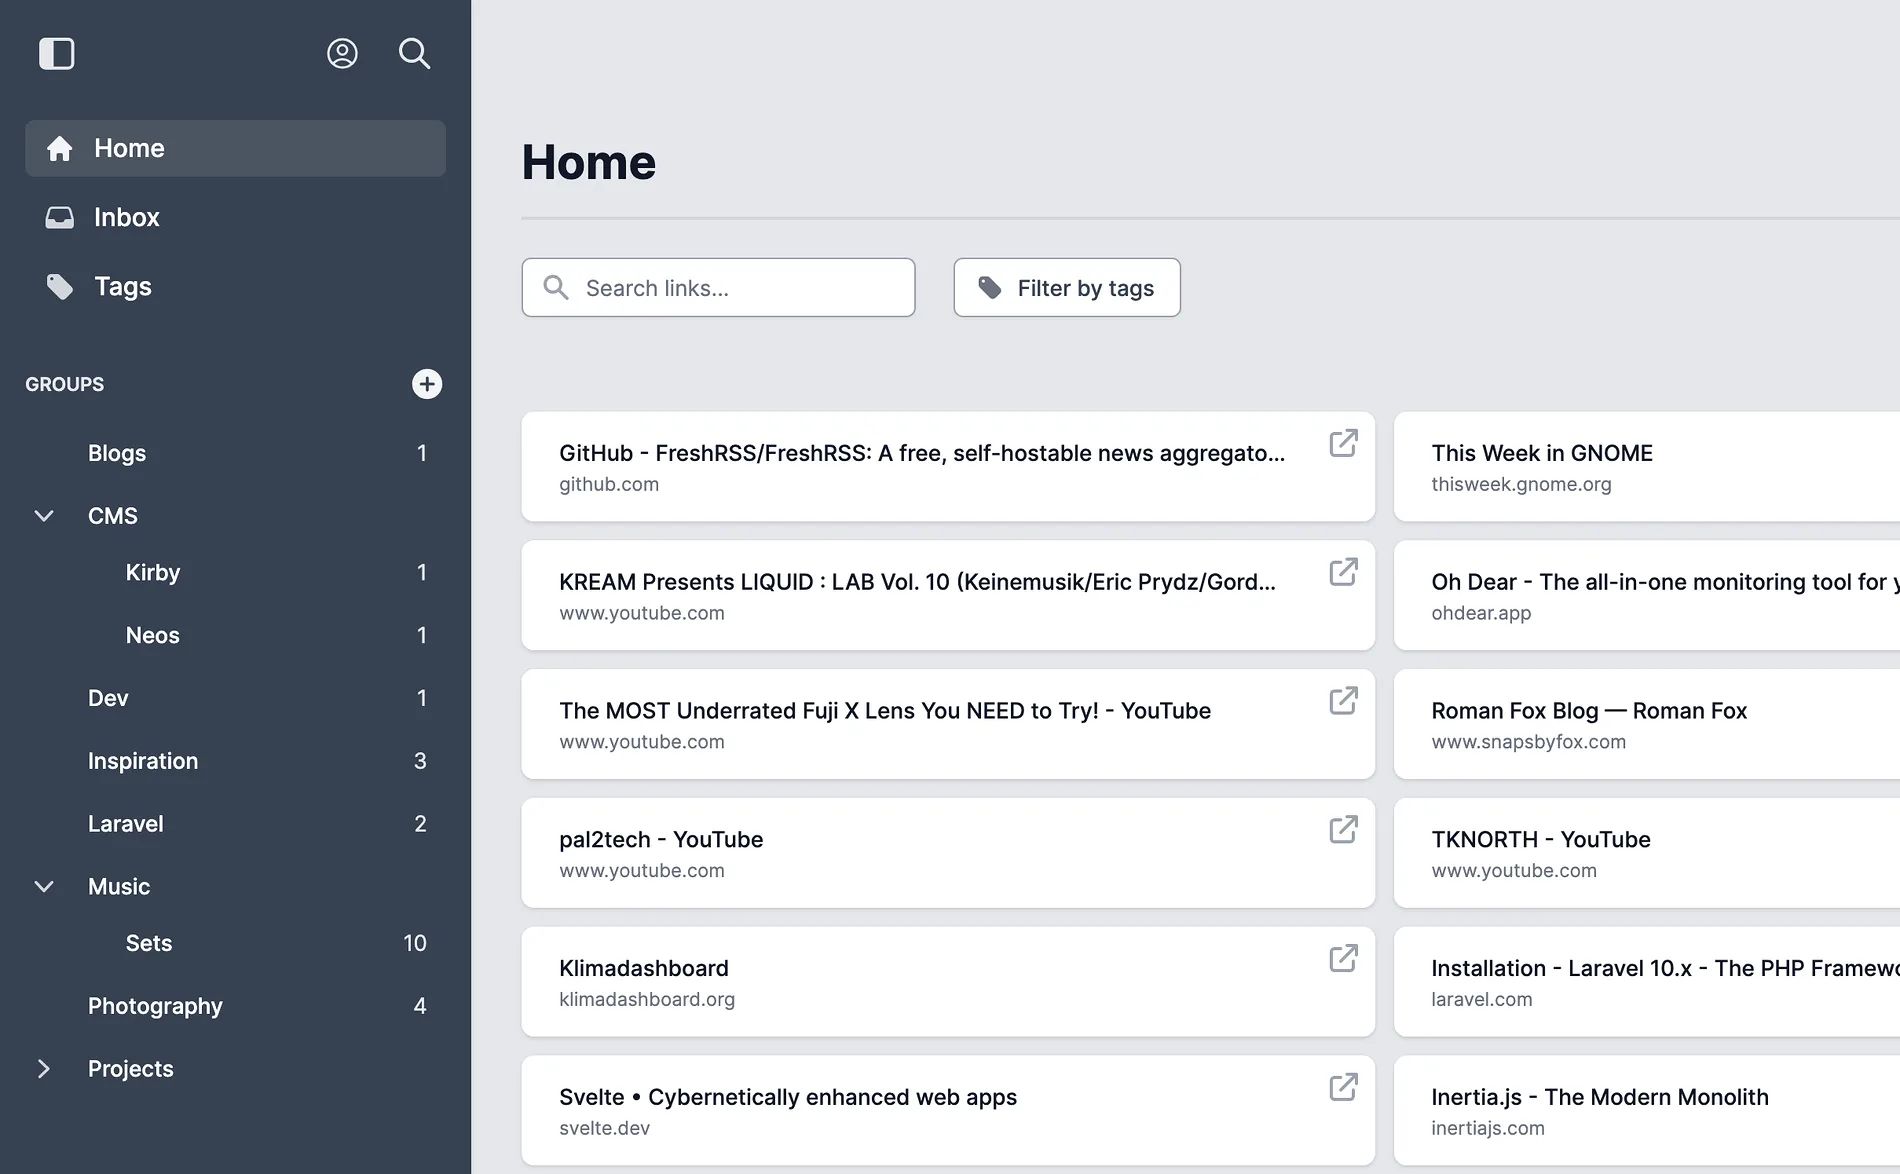Add a new group with plus icon
1900x1174 pixels.
(427, 384)
